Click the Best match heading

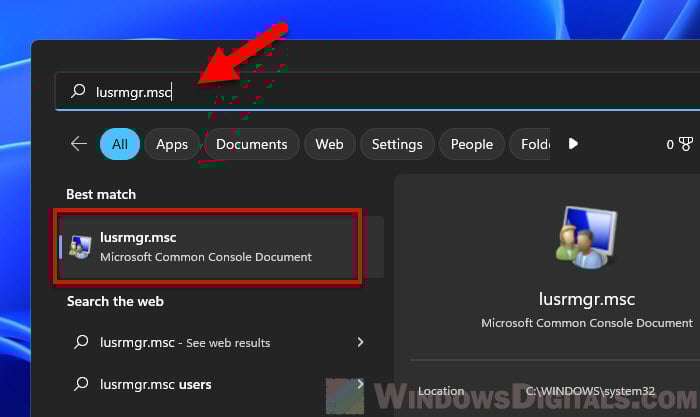pyautogui.click(x=101, y=194)
